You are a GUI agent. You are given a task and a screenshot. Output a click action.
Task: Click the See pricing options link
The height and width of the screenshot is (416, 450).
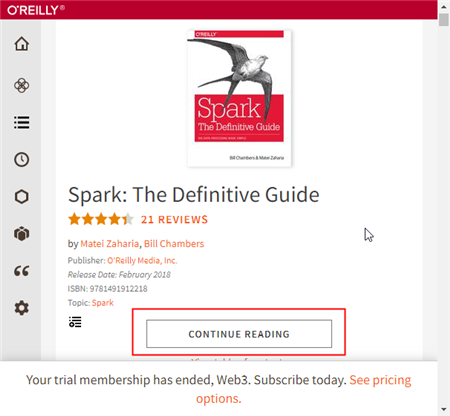point(303,389)
